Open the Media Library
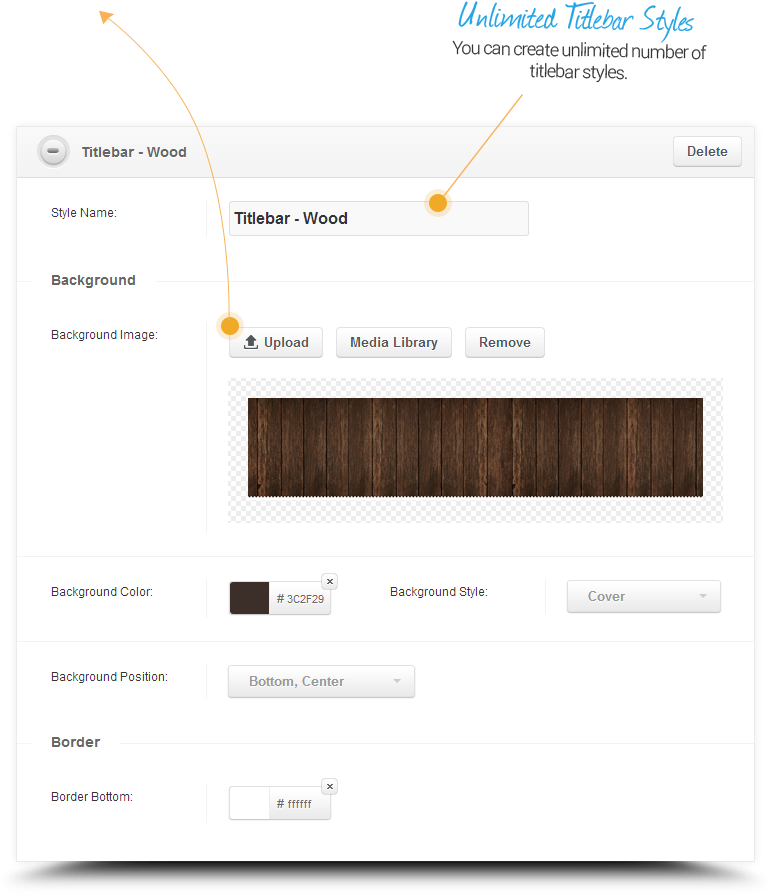 [393, 342]
